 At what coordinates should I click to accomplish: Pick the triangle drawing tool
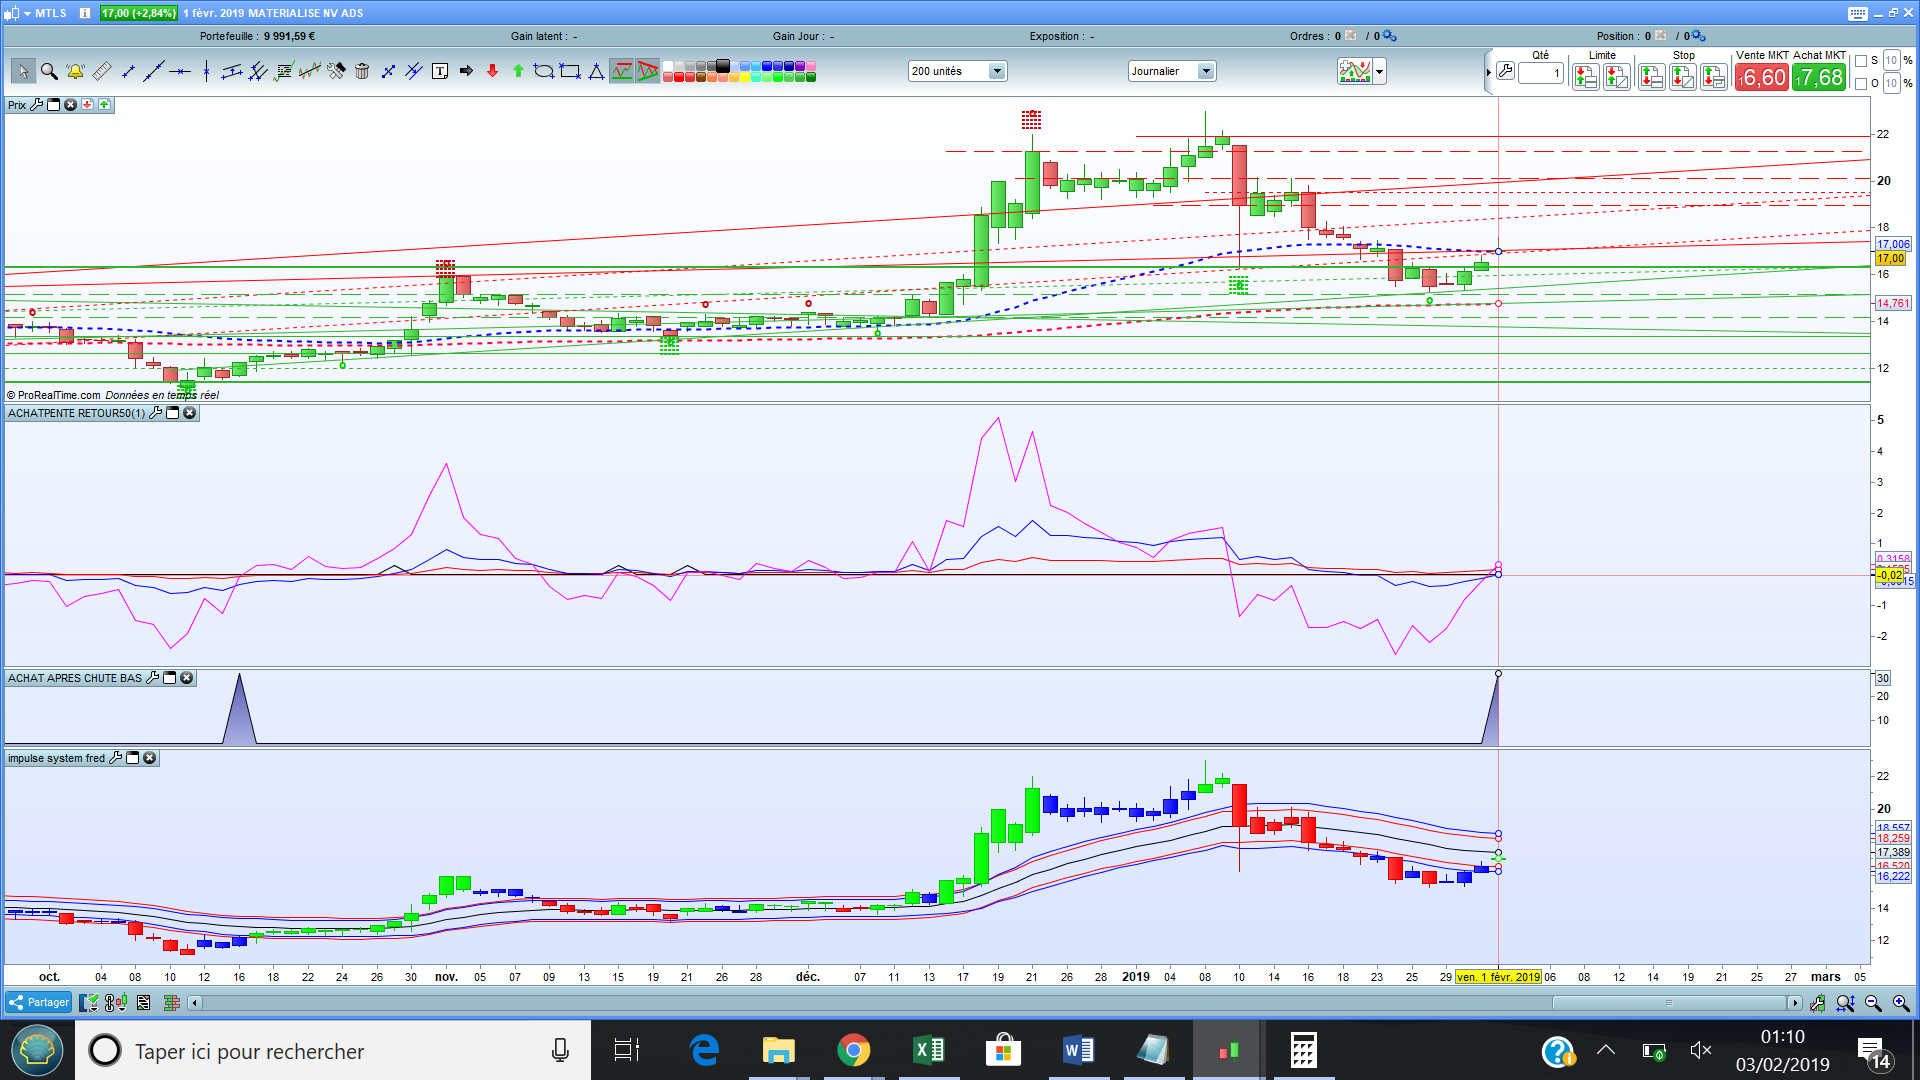coord(596,71)
